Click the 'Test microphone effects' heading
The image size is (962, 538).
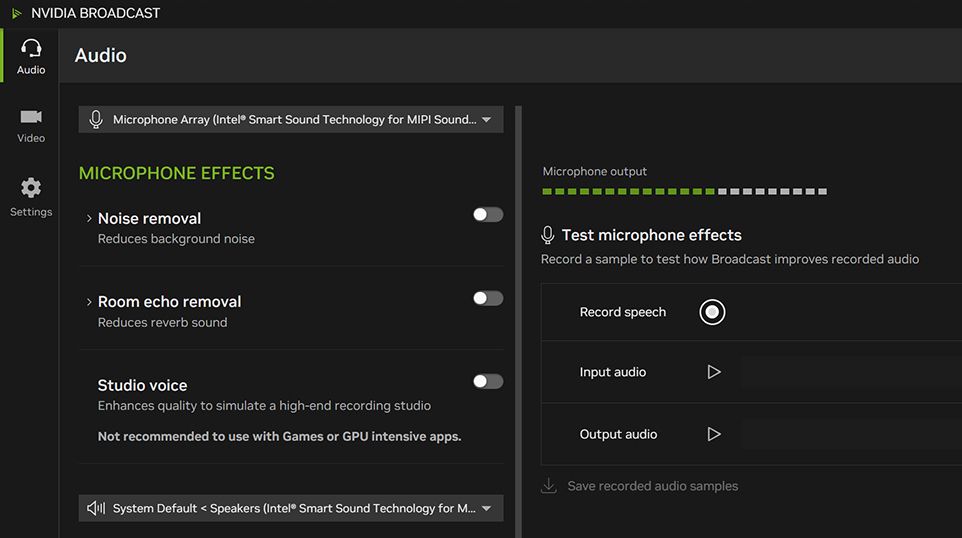pyautogui.click(x=652, y=235)
